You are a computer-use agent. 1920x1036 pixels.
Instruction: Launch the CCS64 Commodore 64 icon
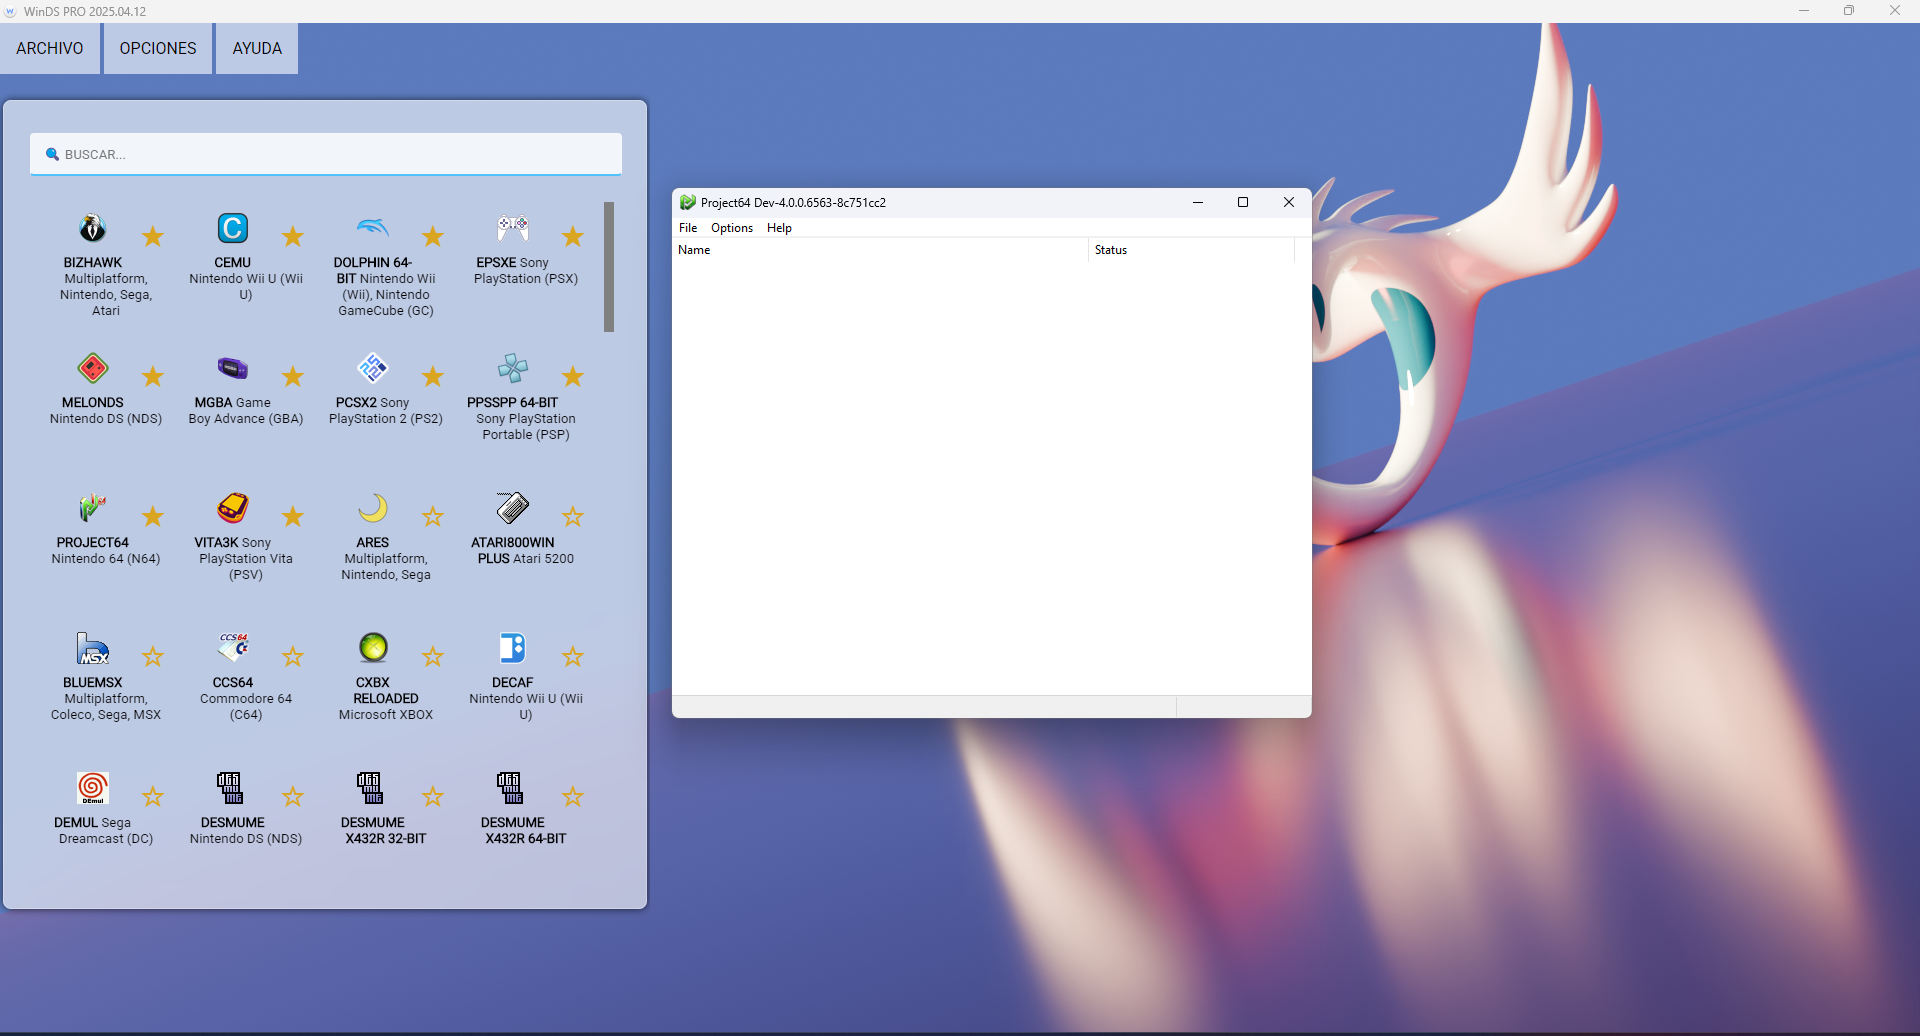pyautogui.click(x=233, y=648)
